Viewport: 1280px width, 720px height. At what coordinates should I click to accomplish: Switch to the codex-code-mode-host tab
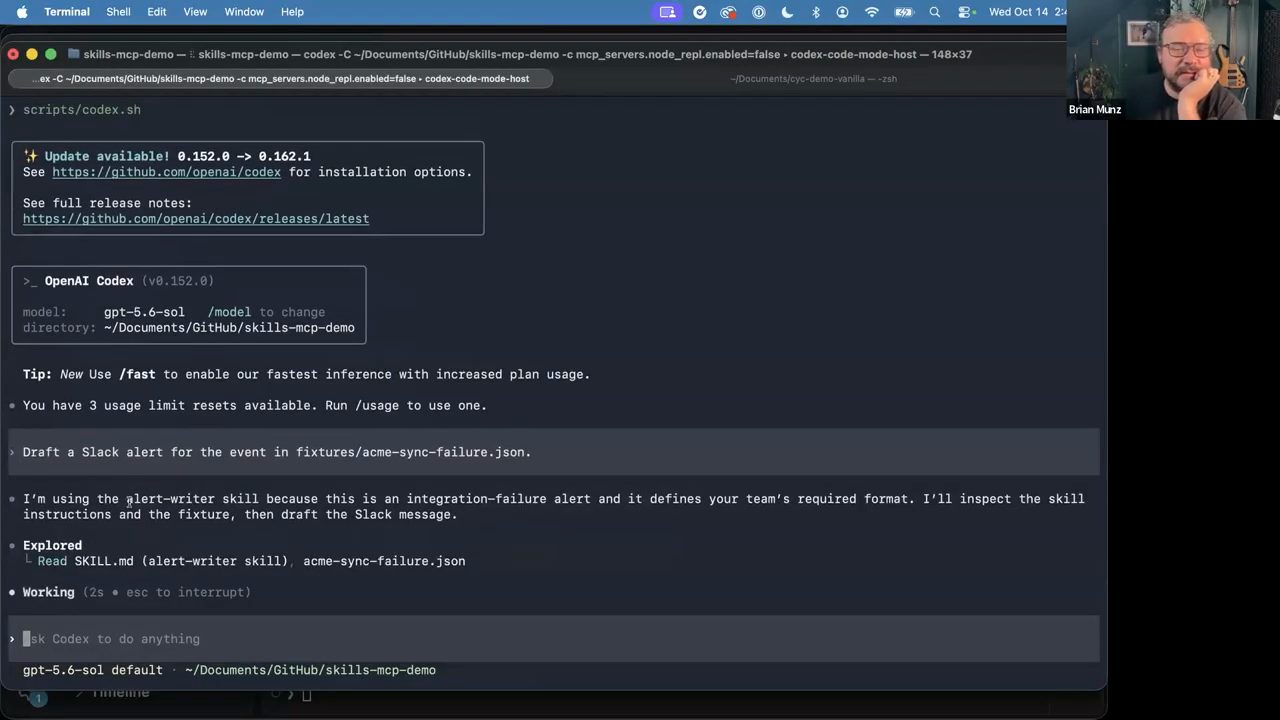(281, 78)
